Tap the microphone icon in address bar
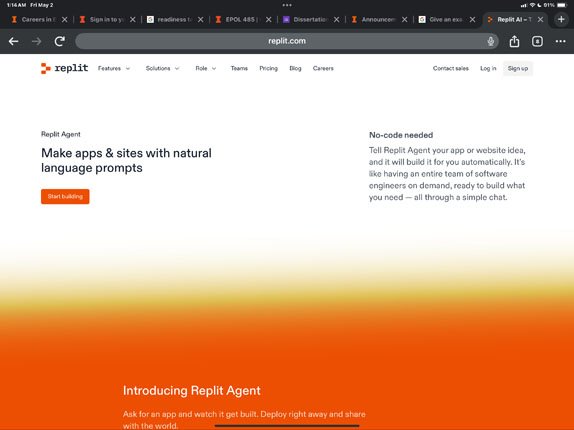The image size is (574, 430). 491,41
